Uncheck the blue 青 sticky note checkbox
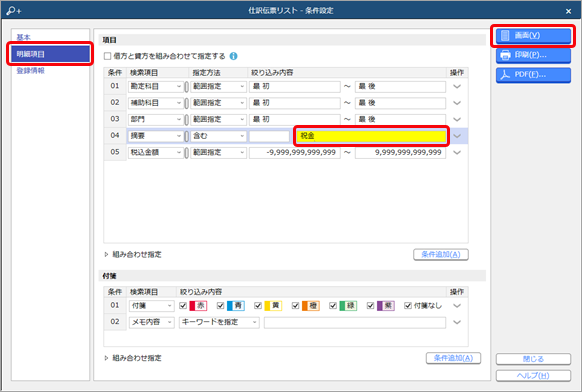The image size is (582, 392). pos(220,306)
